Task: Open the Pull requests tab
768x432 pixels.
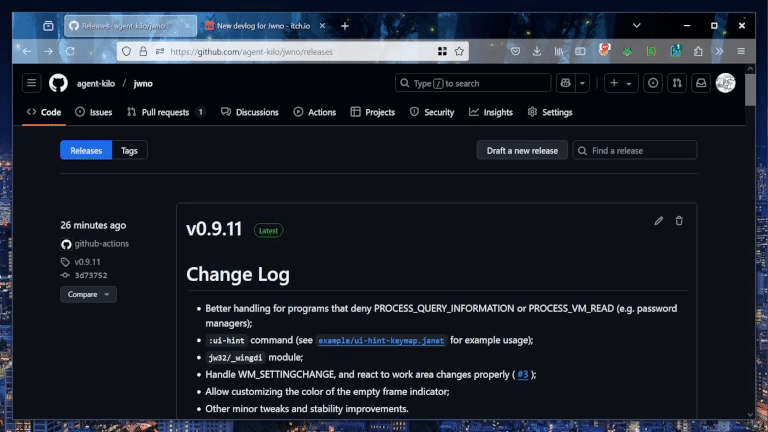Action: (166, 112)
